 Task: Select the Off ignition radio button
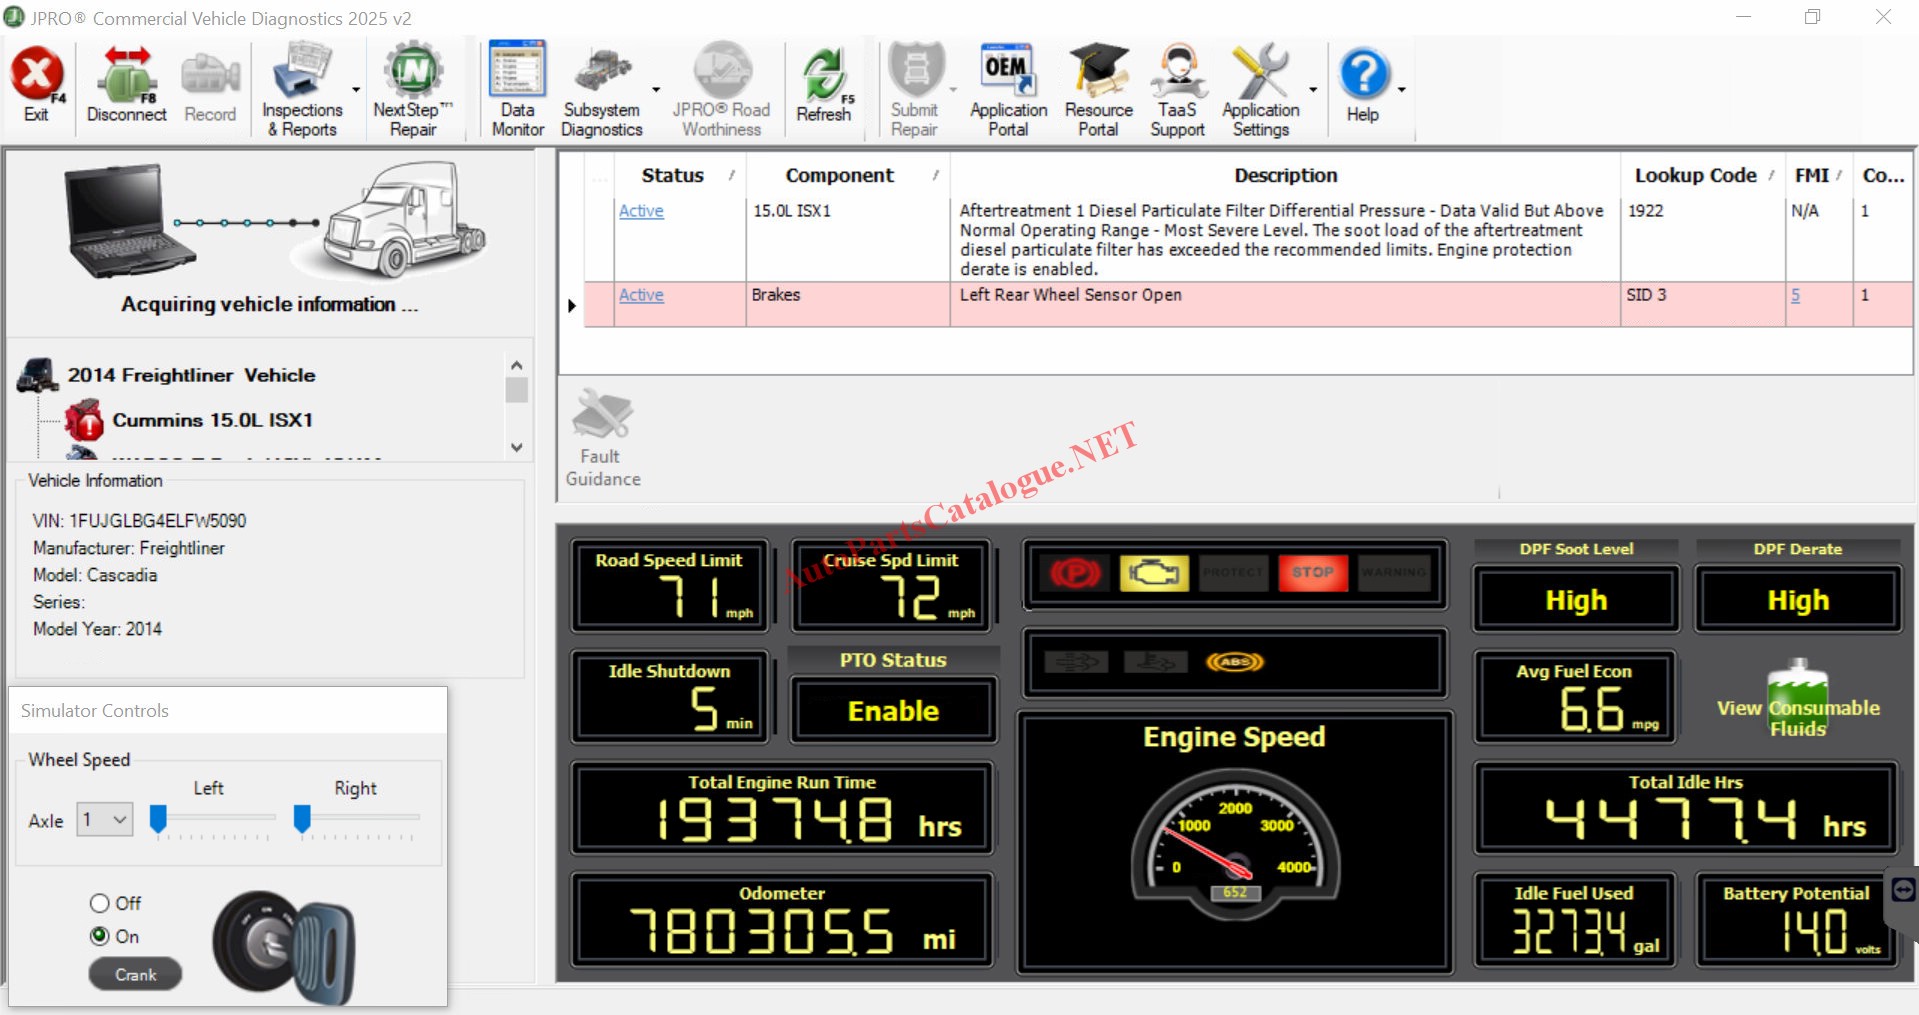[x=100, y=904]
